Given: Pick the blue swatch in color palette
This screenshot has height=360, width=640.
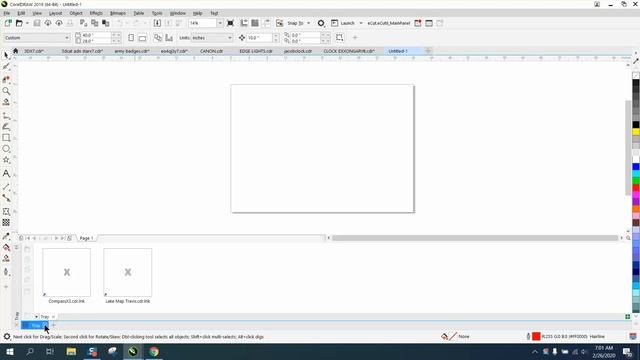Looking at the screenshot, I should click(636, 167).
